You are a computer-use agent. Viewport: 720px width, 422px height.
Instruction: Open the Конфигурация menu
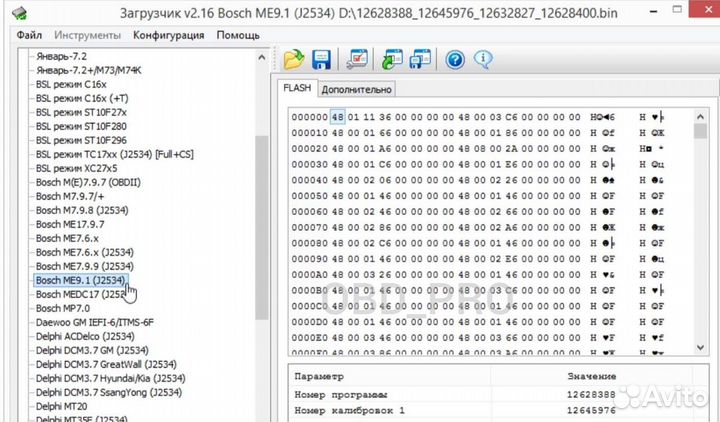(169, 35)
